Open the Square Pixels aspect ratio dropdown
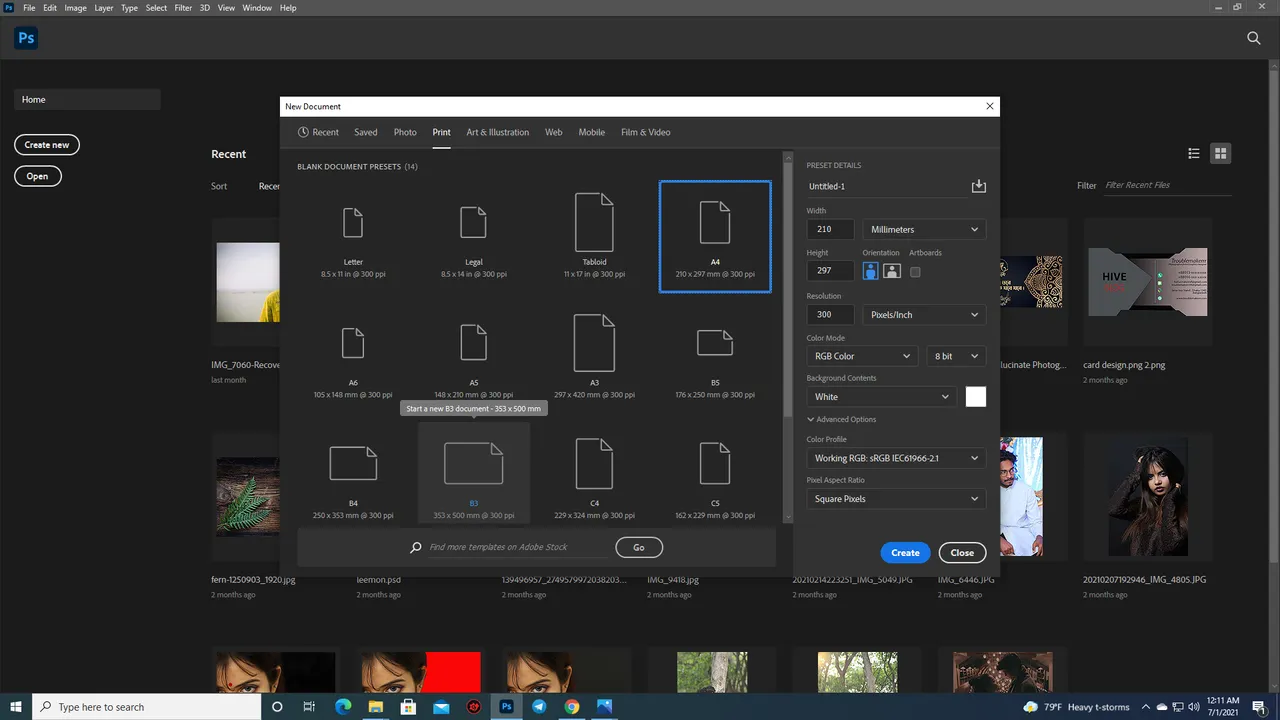Screen dimensions: 1280x720 896,499
